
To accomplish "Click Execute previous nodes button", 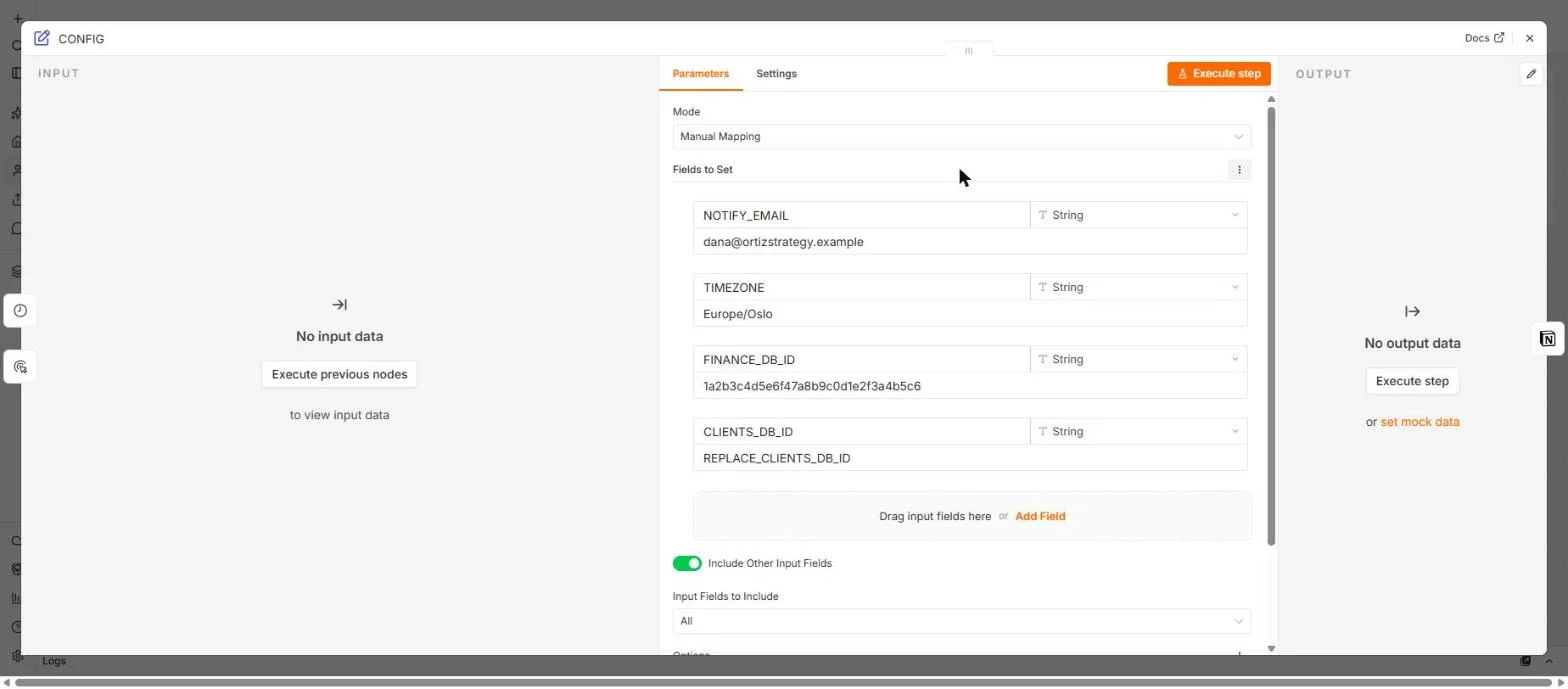I will tap(339, 374).
